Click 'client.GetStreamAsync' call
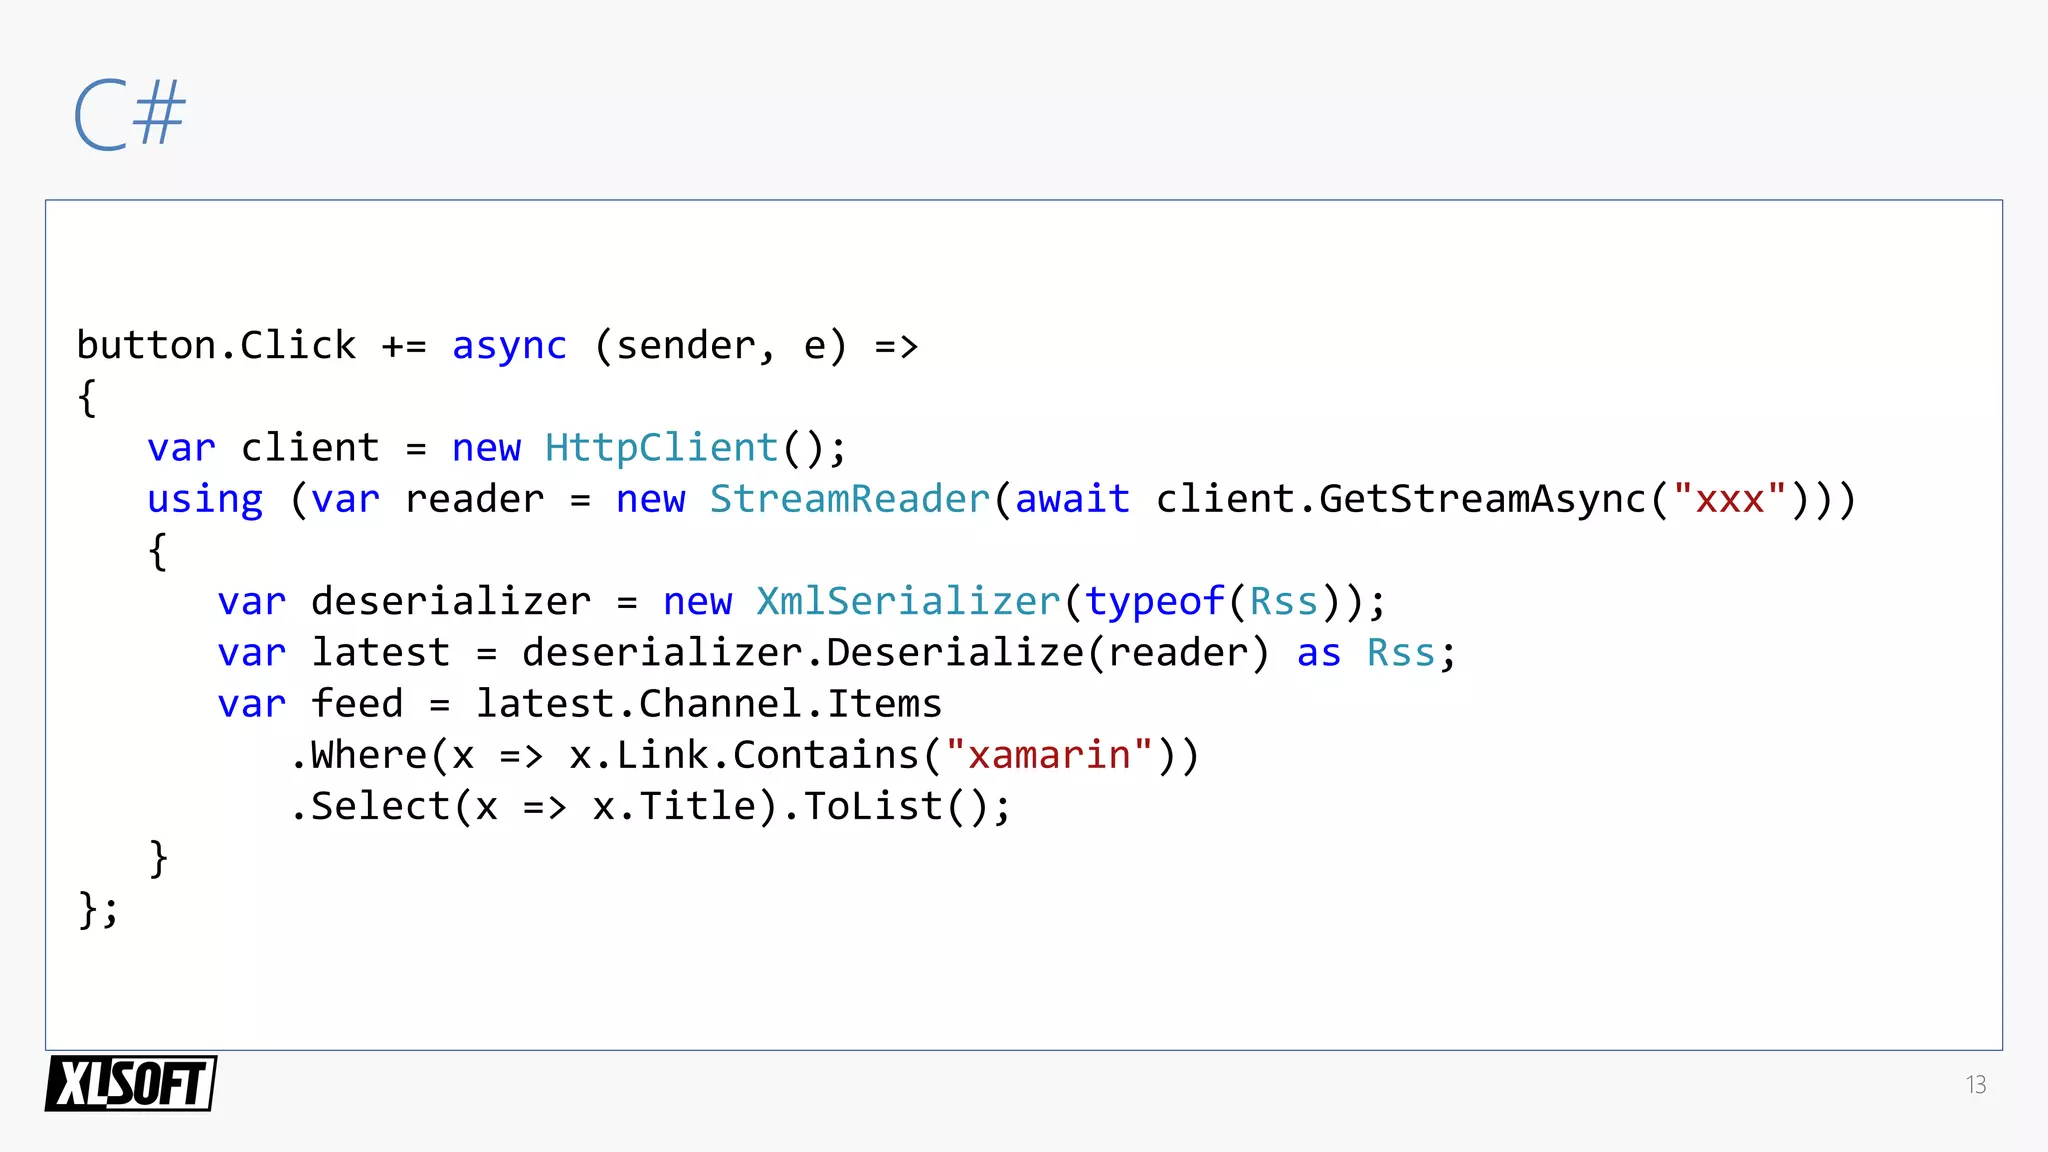This screenshot has height=1152, width=2048. pos(1401,499)
